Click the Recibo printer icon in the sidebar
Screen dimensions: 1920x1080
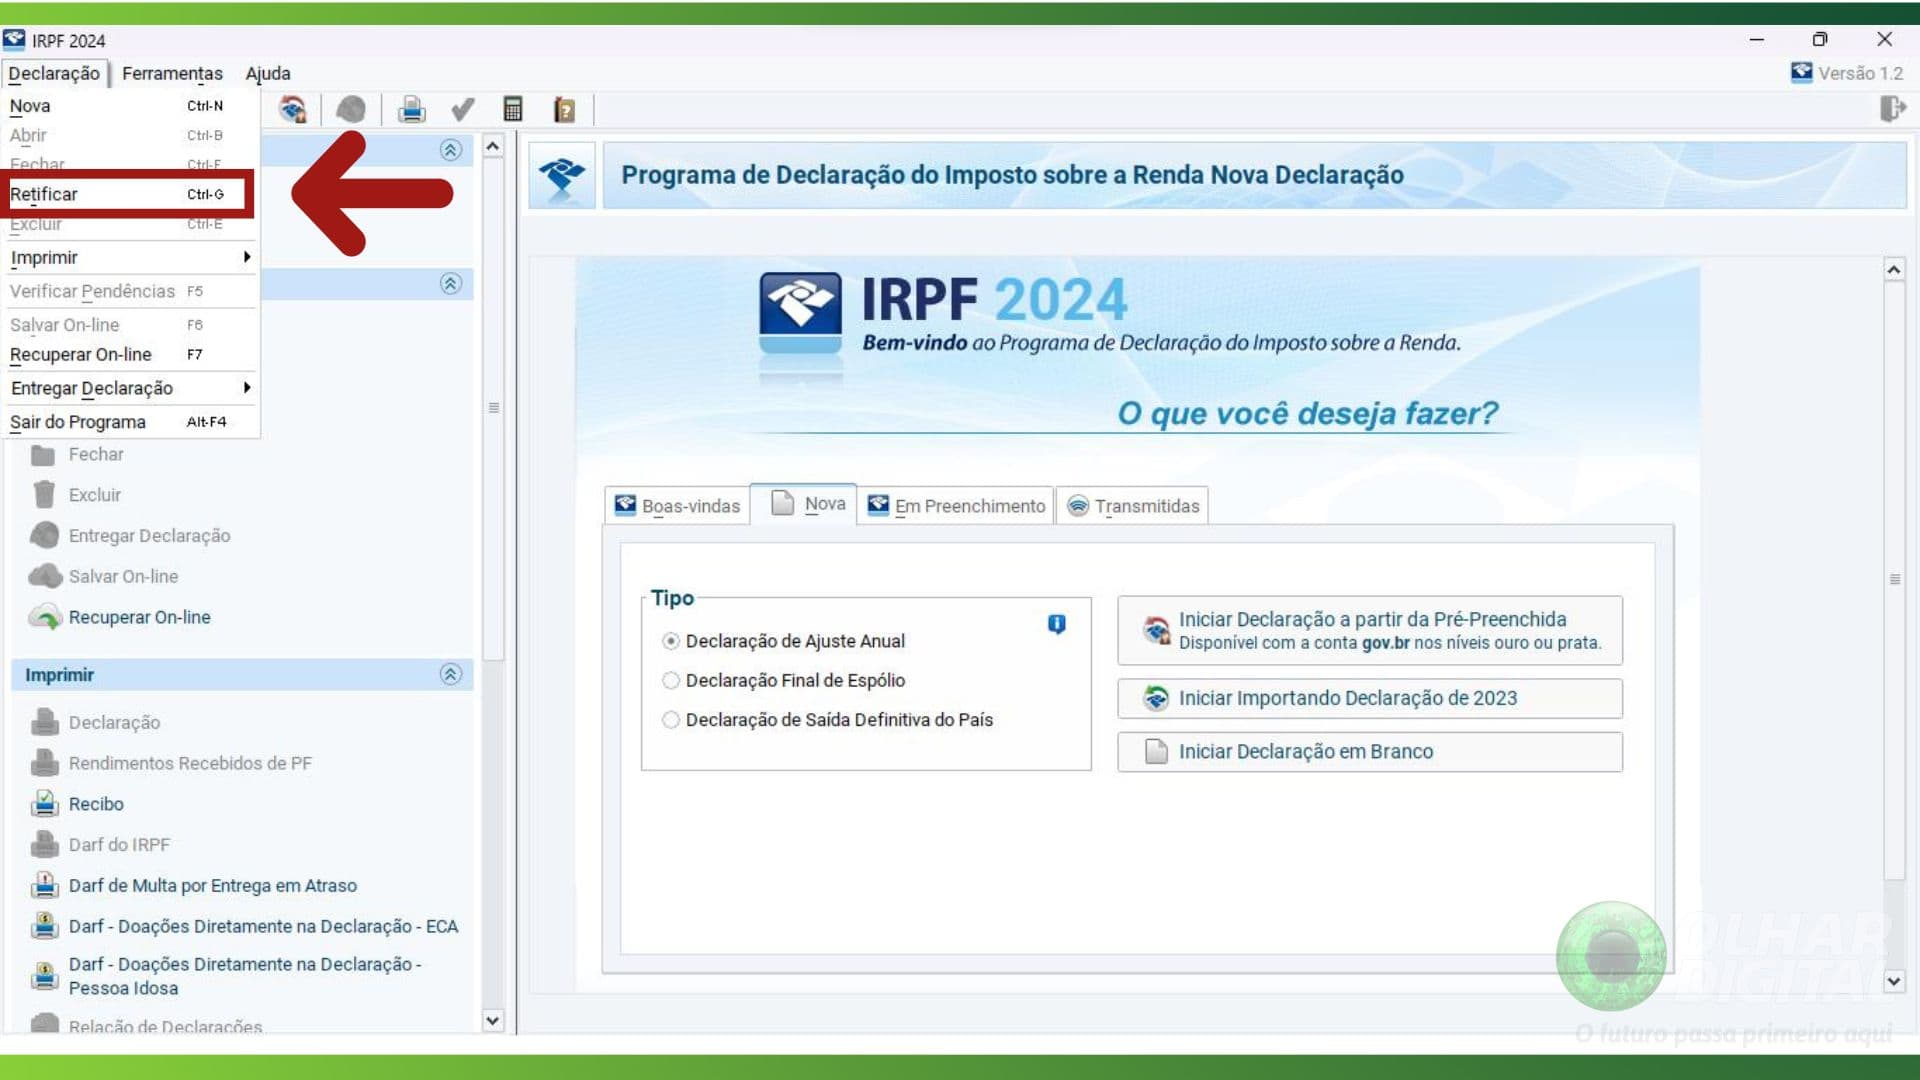tap(45, 804)
